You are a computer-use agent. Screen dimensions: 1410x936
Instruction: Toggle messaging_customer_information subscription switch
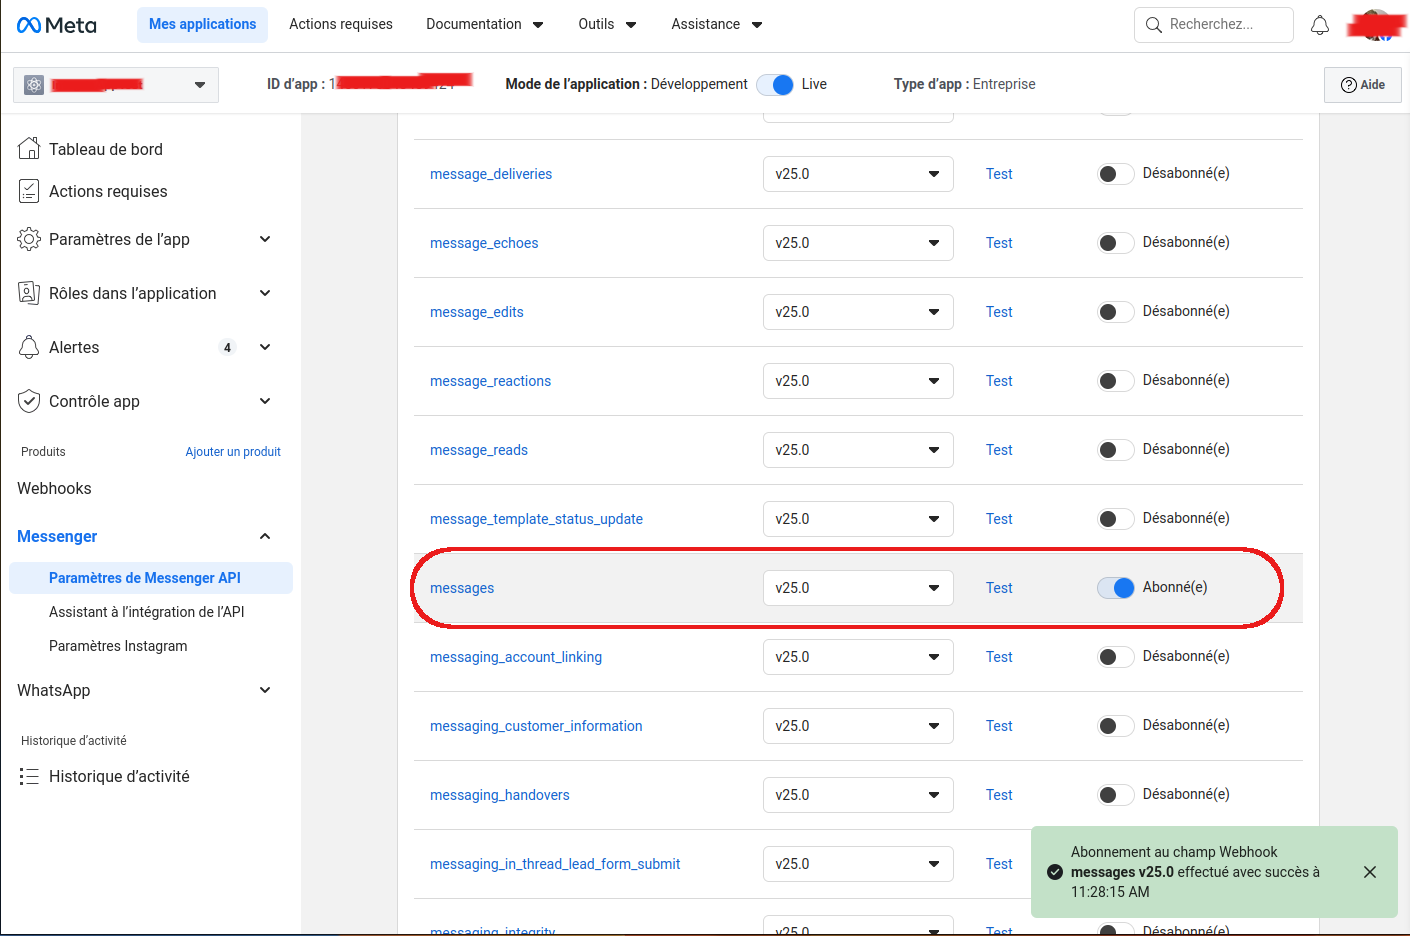(x=1116, y=726)
